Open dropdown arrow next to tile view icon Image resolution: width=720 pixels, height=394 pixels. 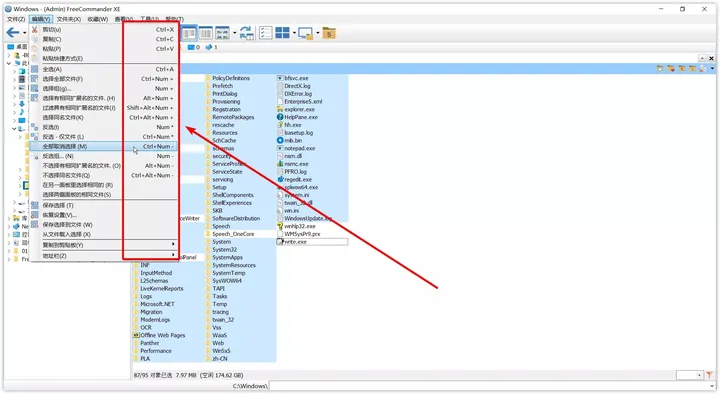(x=294, y=33)
